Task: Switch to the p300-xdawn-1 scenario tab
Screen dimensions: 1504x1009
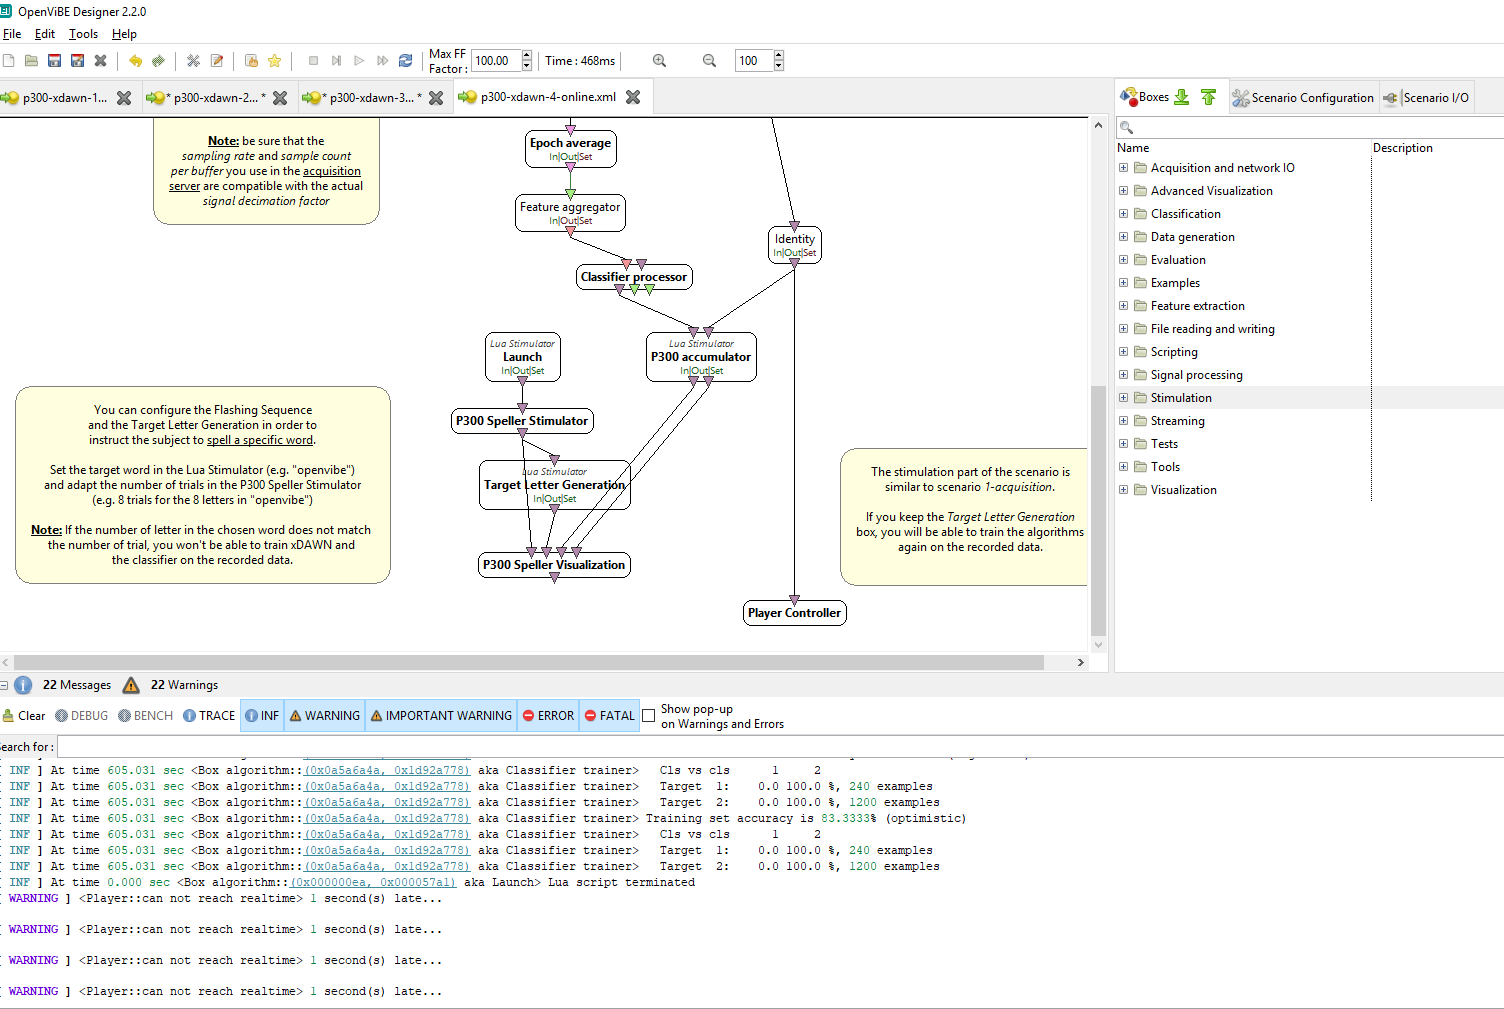Action: point(65,98)
